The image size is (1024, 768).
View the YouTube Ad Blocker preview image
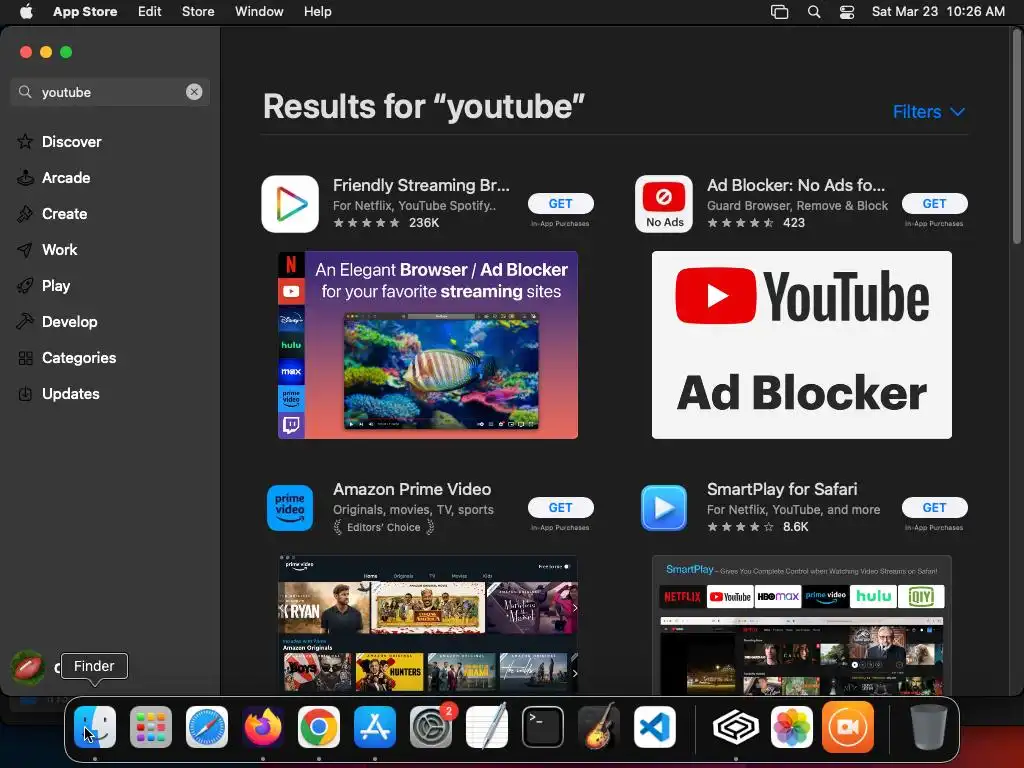[x=802, y=345]
